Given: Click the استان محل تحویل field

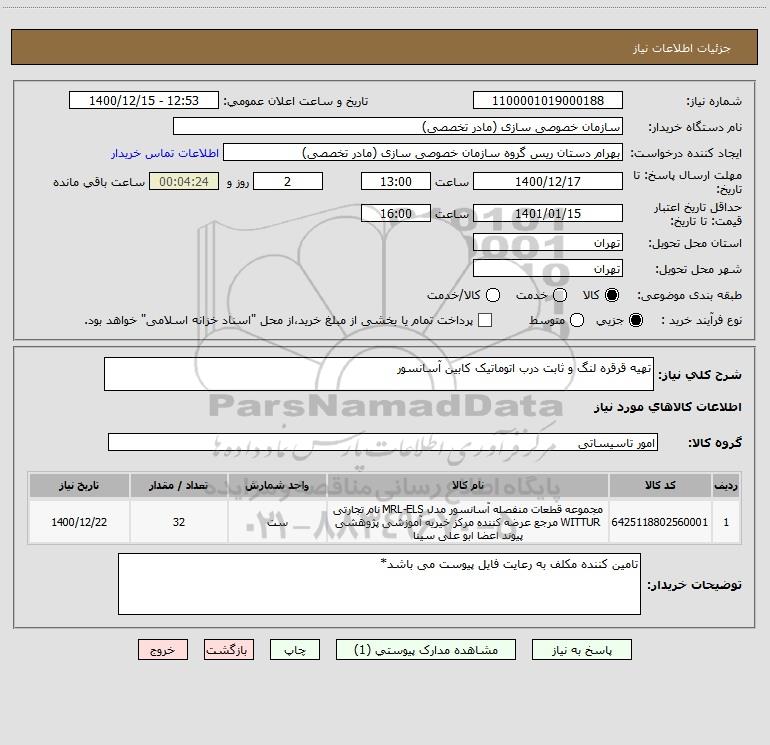Looking at the screenshot, I should (548, 242).
